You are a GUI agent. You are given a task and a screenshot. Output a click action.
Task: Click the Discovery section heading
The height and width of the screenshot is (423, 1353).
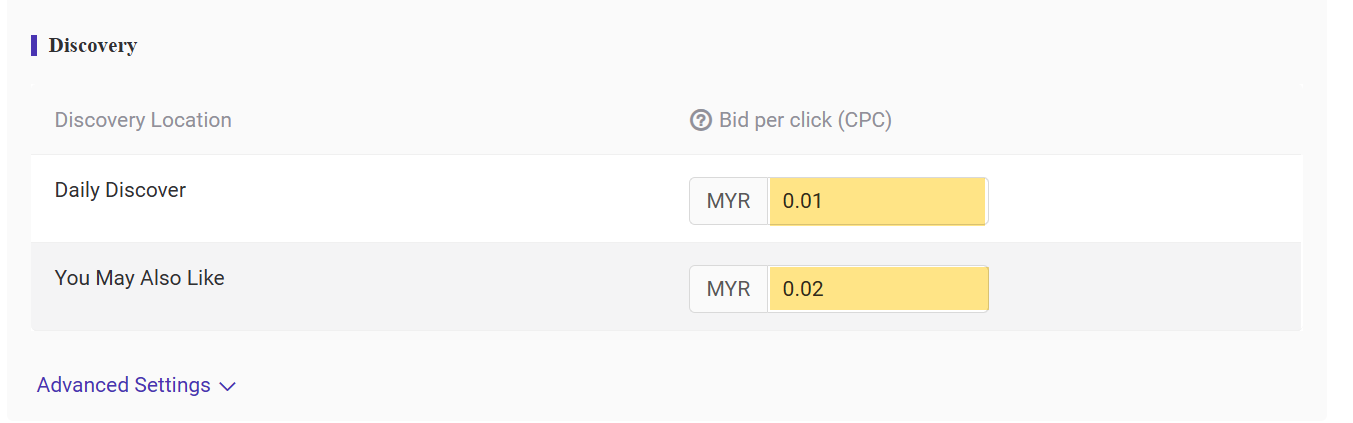(93, 45)
